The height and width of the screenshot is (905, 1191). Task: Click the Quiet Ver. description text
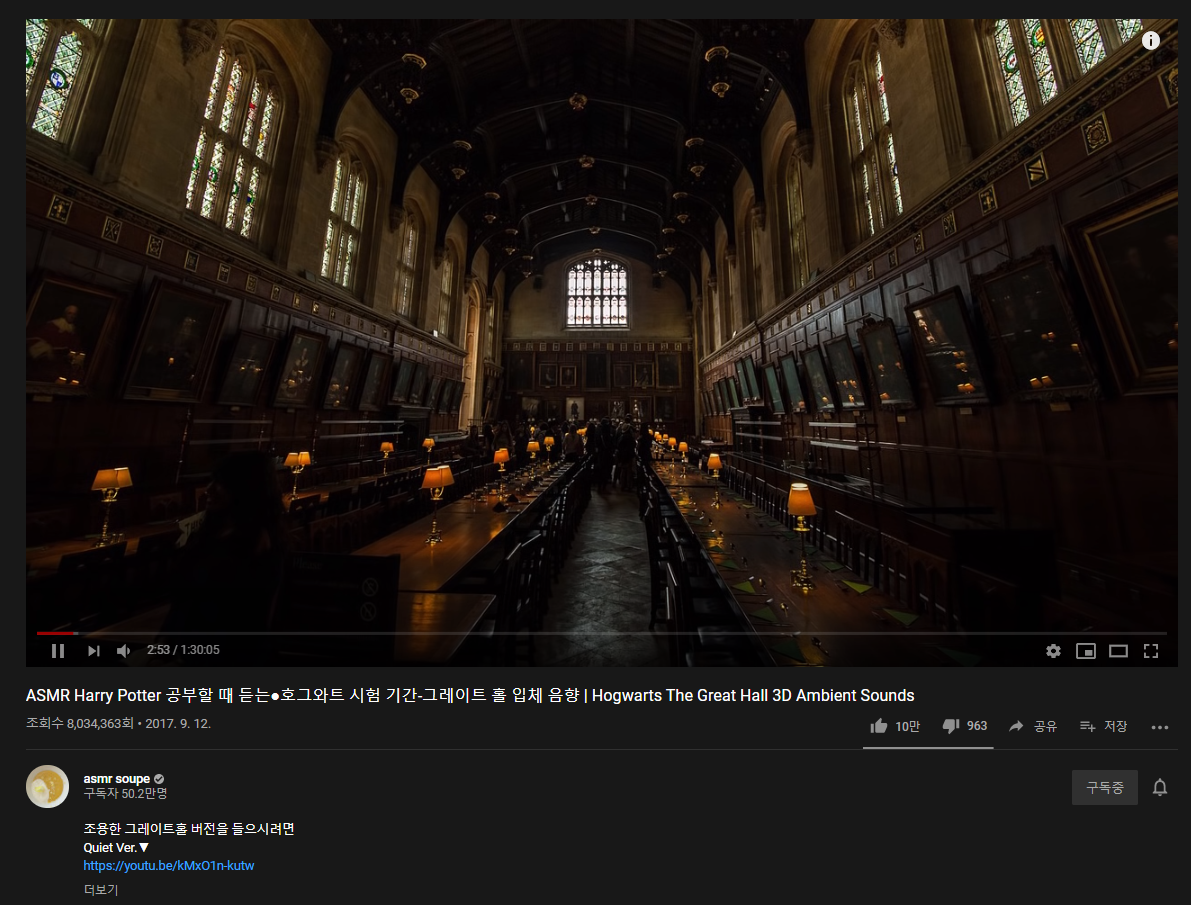pos(116,847)
